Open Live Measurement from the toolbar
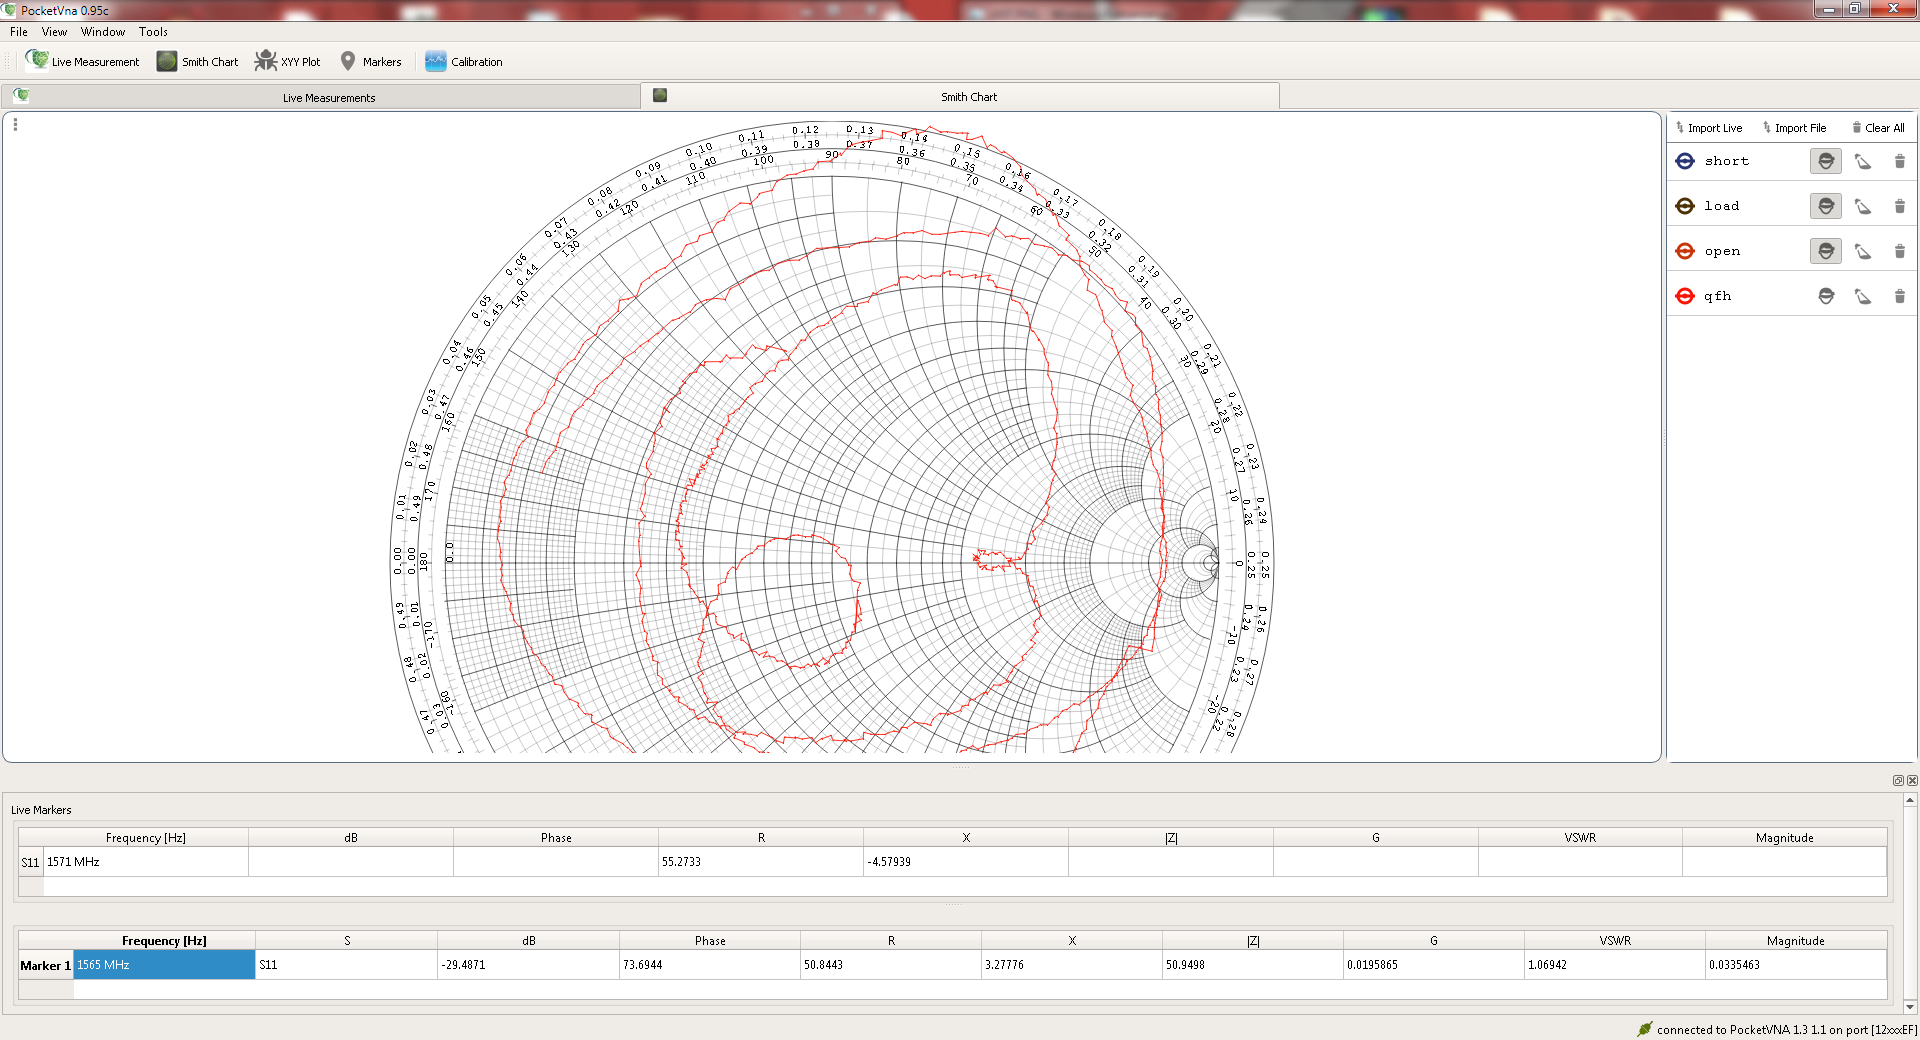The image size is (1920, 1040). [x=83, y=61]
